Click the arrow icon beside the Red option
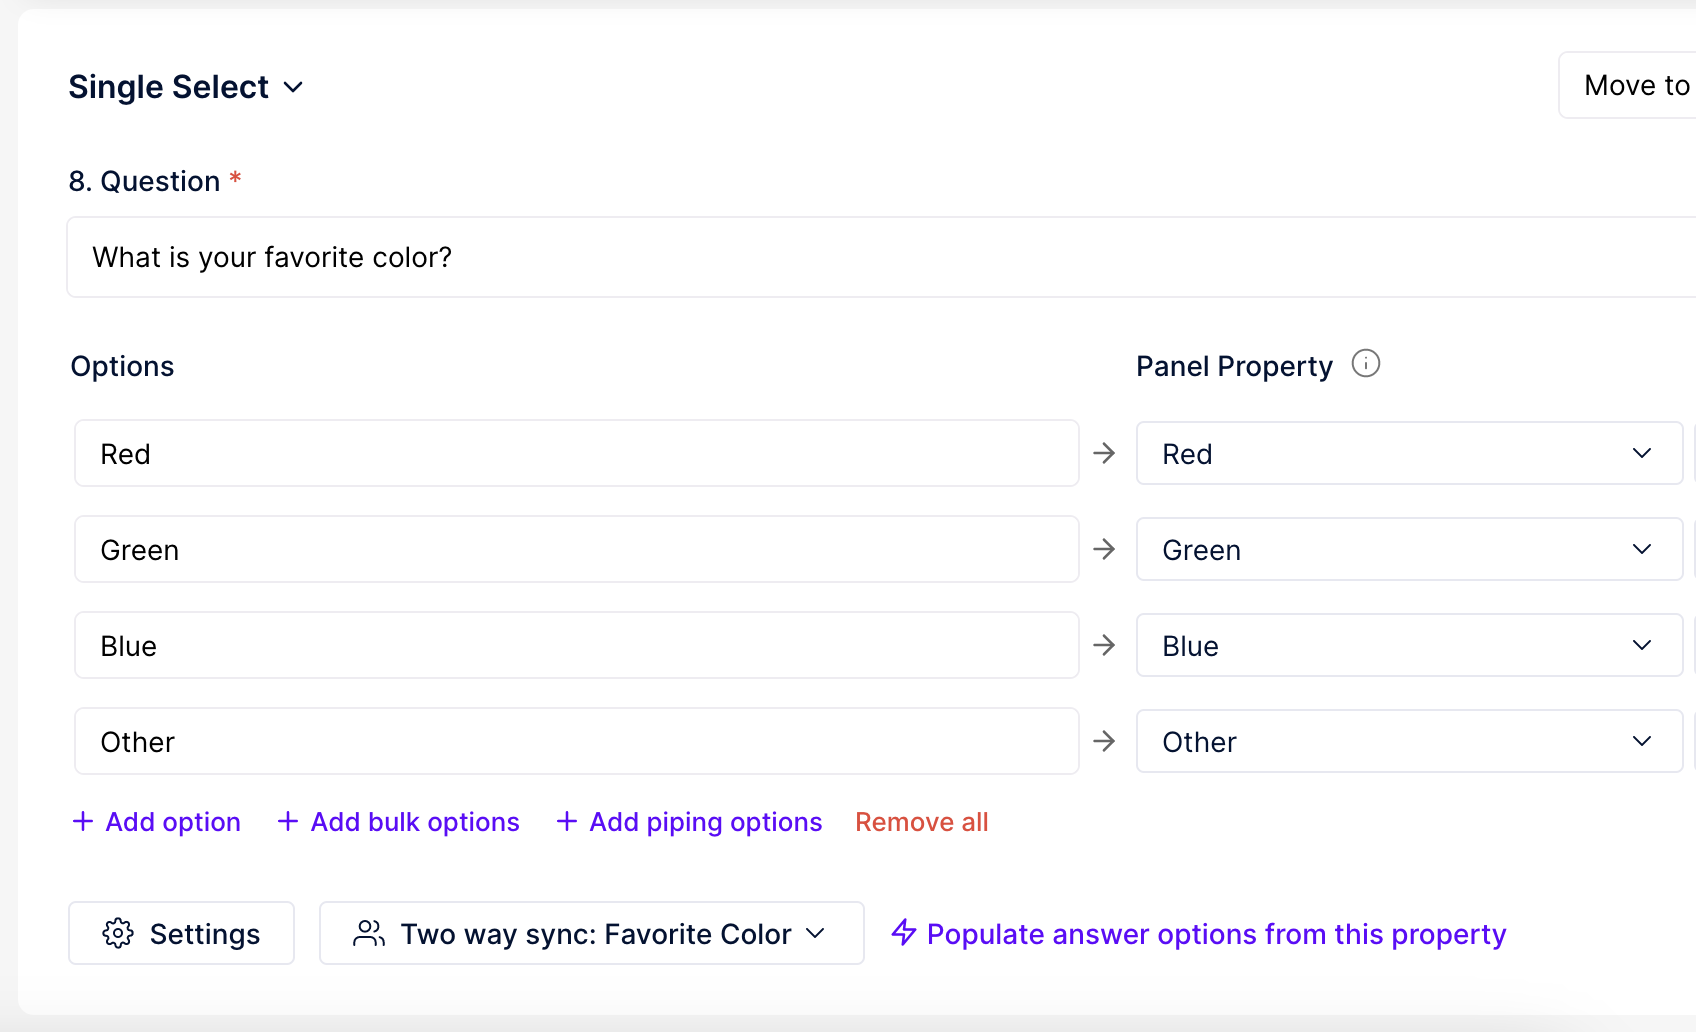This screenshot has width=1696, height=1032. (1104, 453)
